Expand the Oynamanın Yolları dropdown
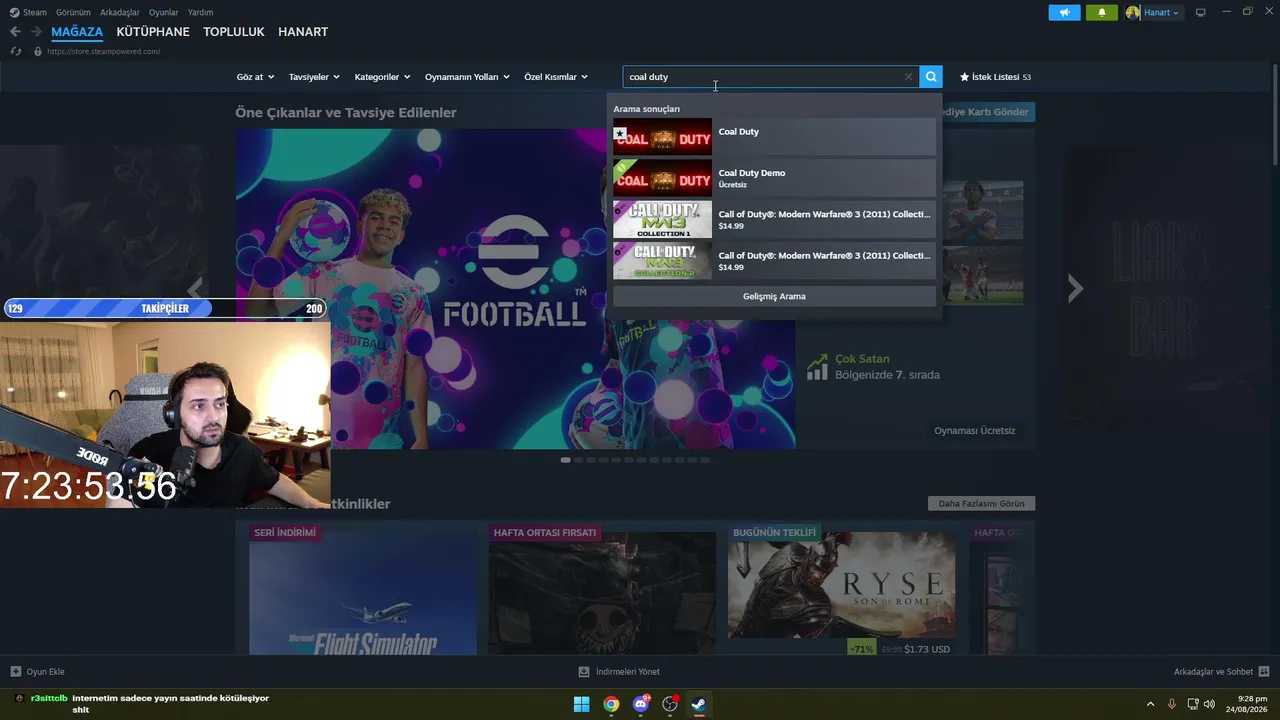 point(467,77)
